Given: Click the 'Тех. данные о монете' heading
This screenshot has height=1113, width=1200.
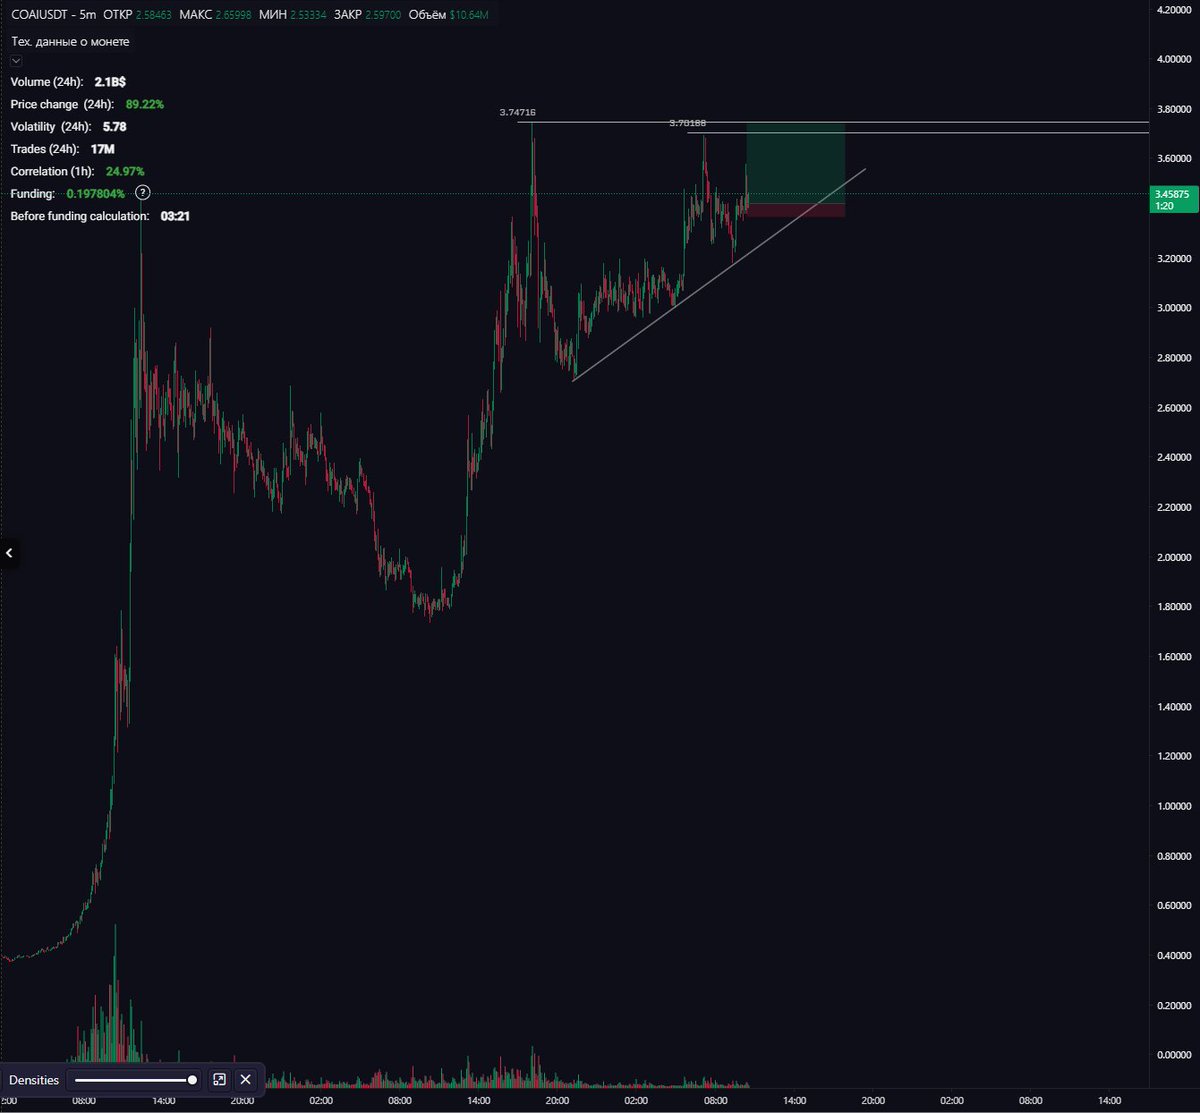Looking at the screenshot, I should [70, 41].
